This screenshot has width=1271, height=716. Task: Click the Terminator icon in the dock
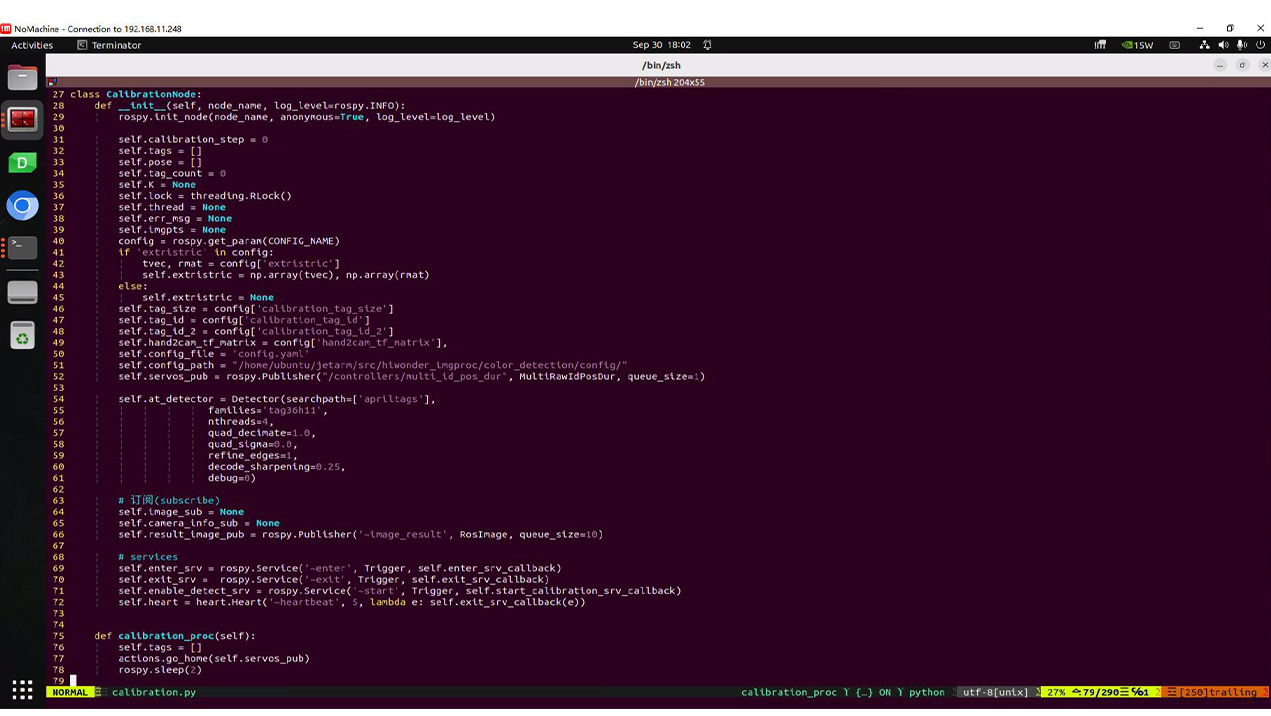[x=22, y=120]
